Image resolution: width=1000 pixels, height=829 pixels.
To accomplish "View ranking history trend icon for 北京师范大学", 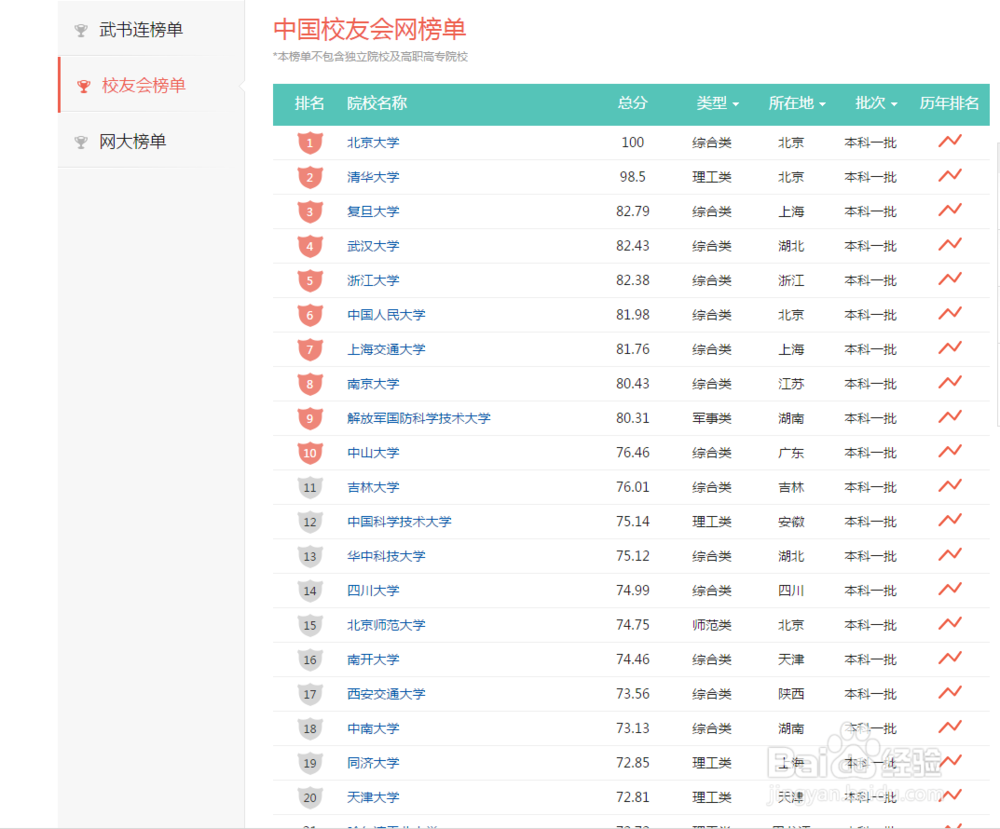I will 950,623.
